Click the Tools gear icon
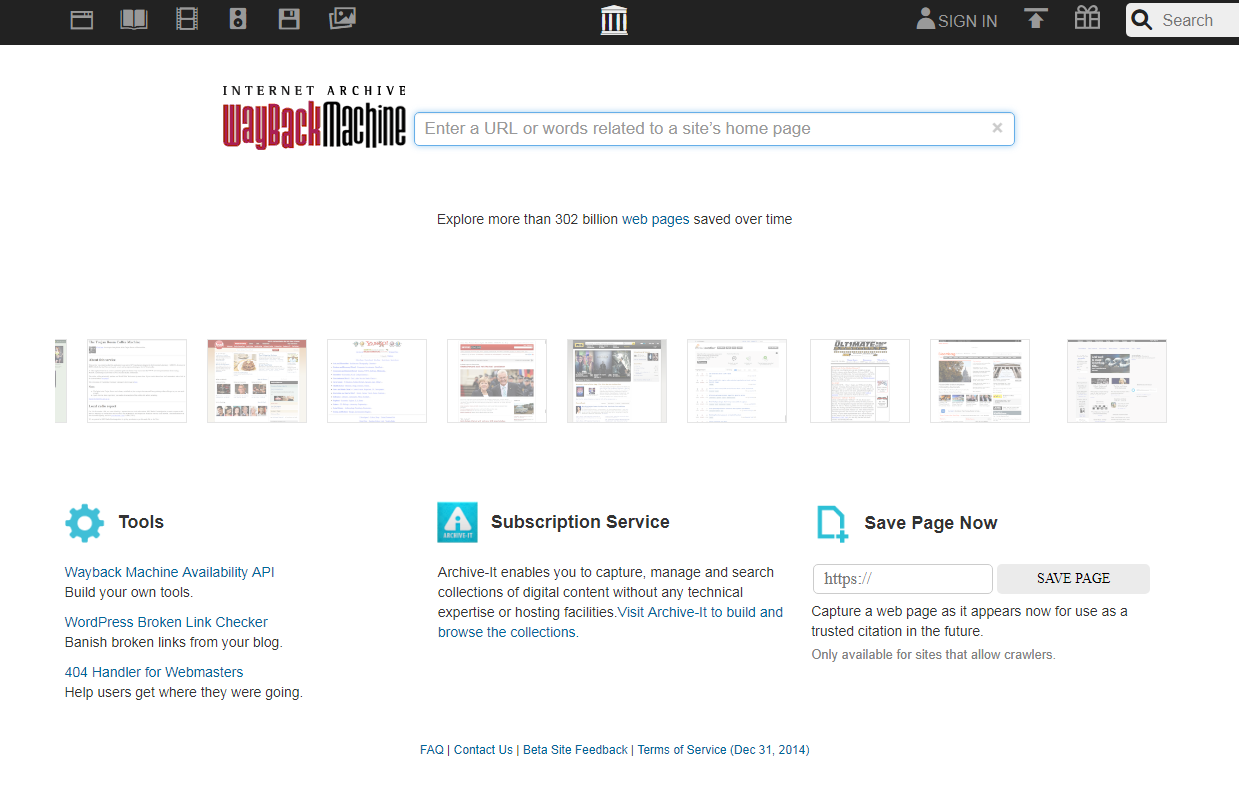Screen dimensions: 1239x787 coord(84,523)
